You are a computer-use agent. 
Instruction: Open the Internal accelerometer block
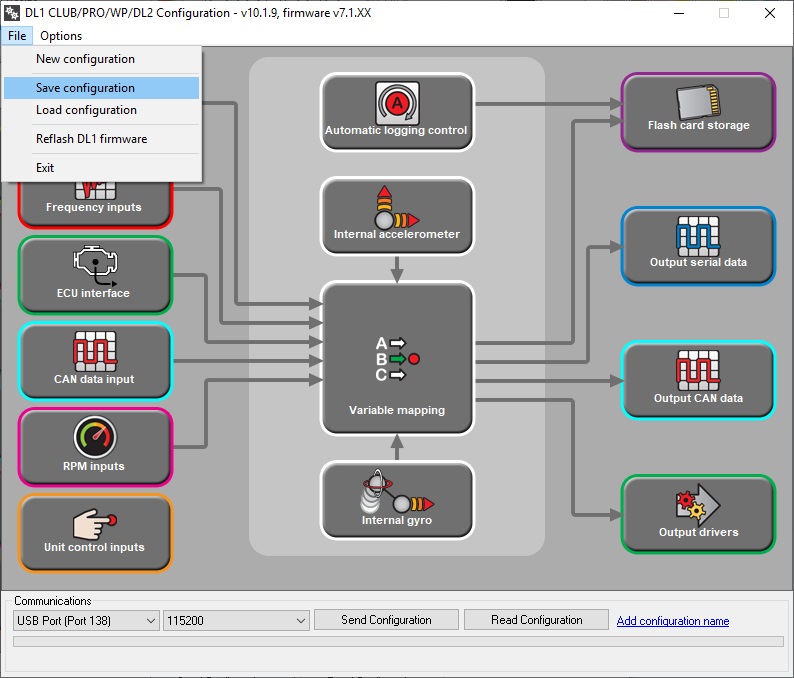click(396, 215)
